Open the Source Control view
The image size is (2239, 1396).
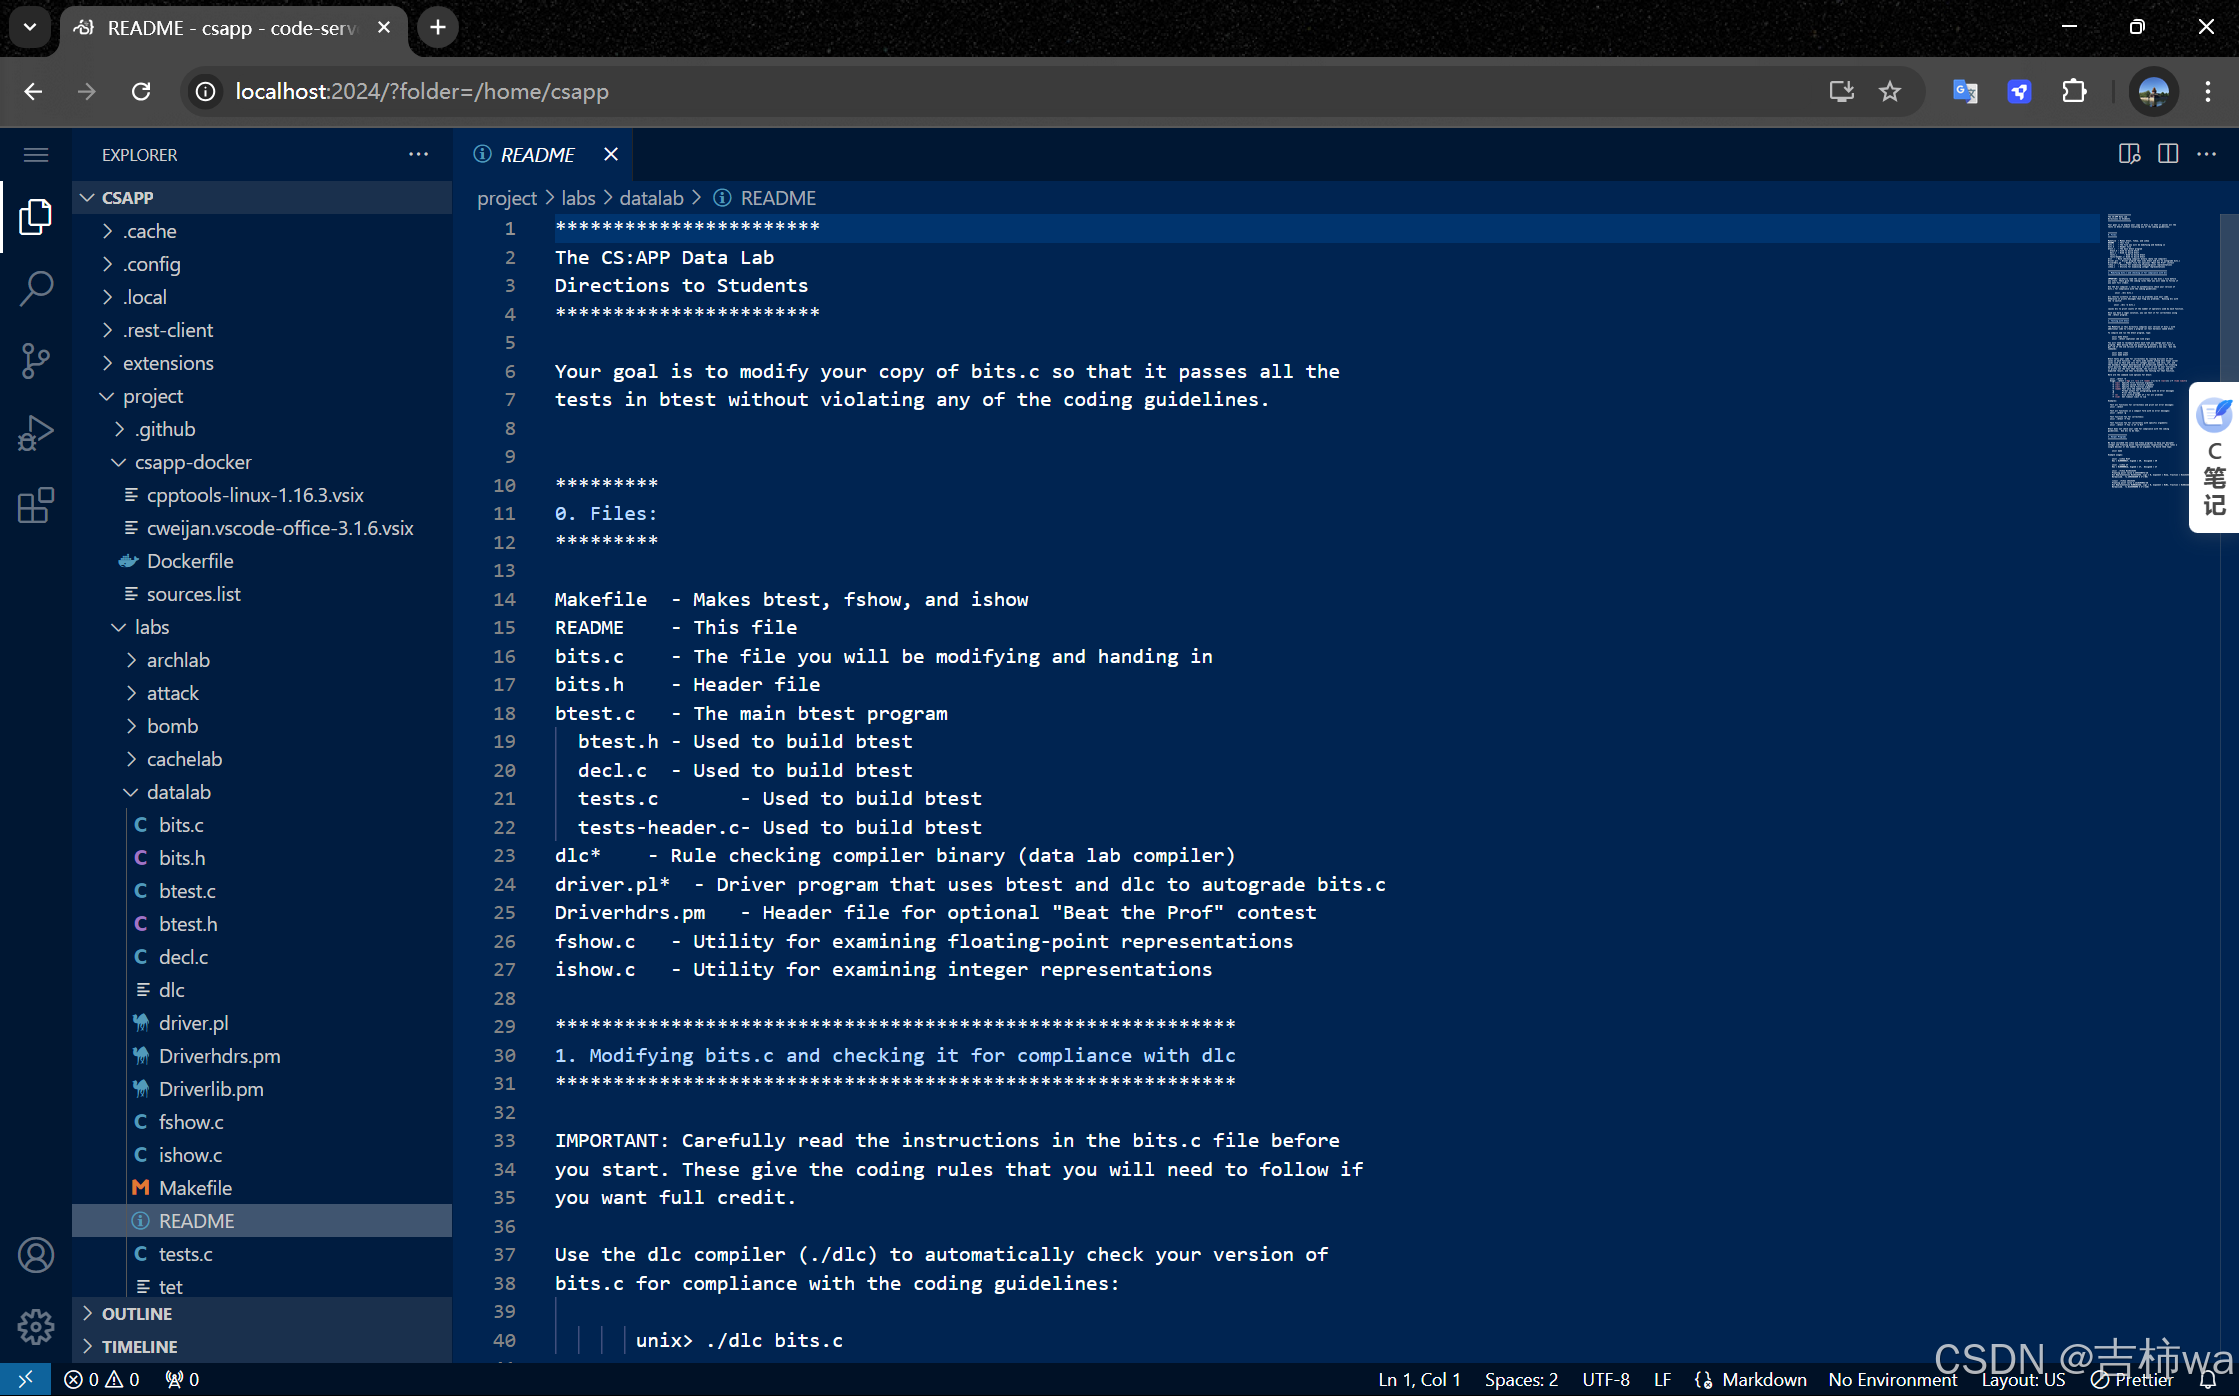(36, 360)
